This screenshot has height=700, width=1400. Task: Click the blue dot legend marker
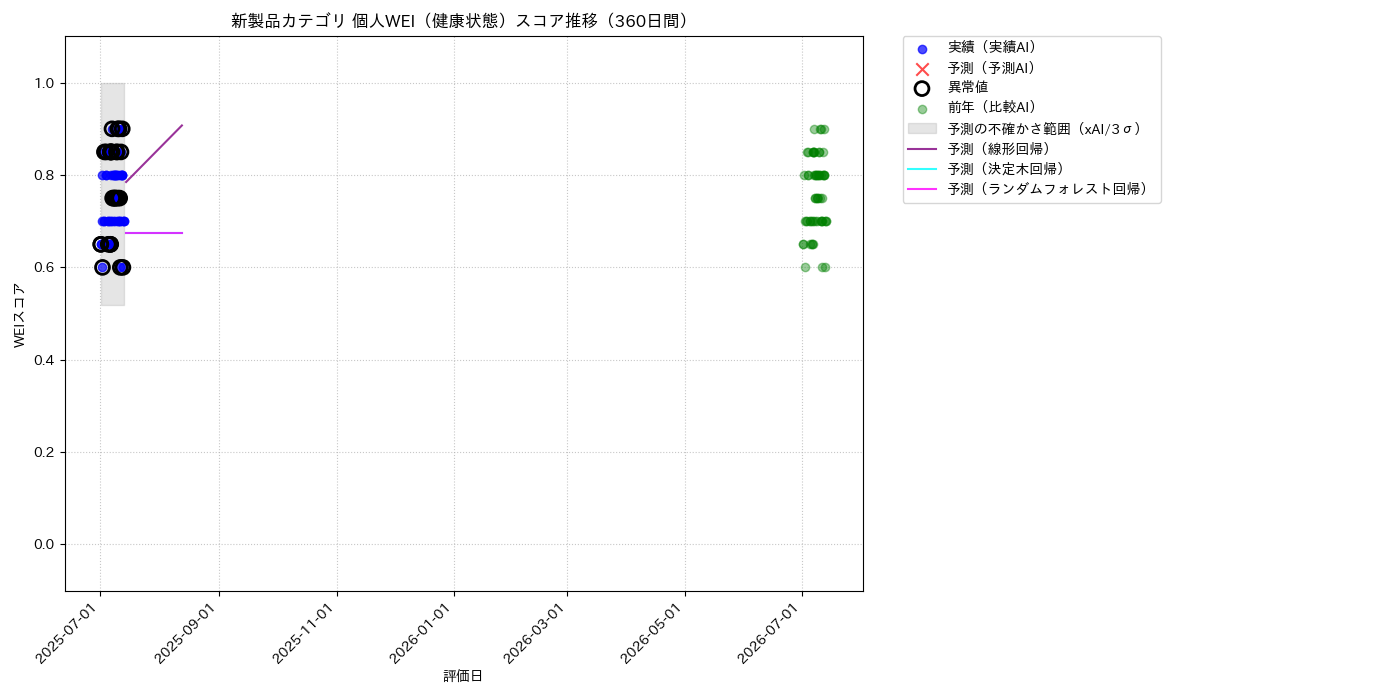(922, 49)
